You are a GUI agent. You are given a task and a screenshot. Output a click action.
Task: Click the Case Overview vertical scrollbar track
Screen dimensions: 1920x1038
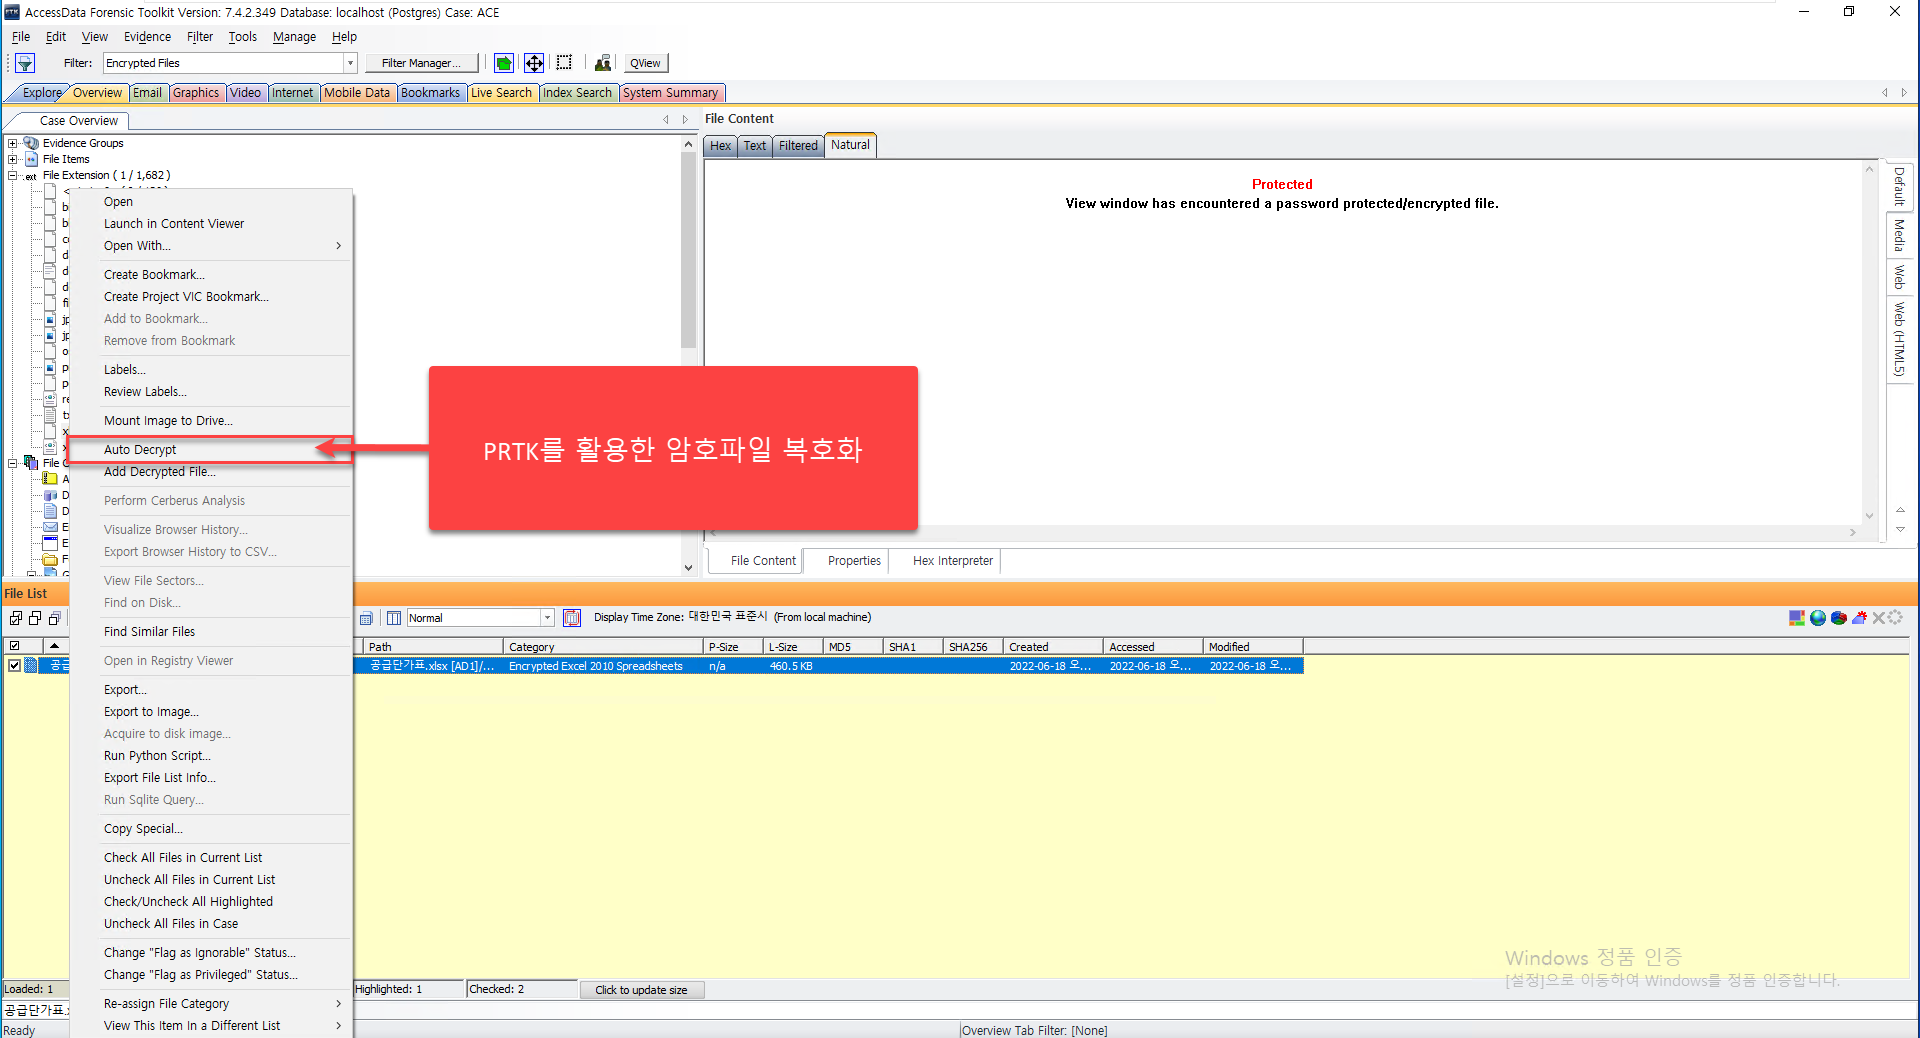coord(688,450)
